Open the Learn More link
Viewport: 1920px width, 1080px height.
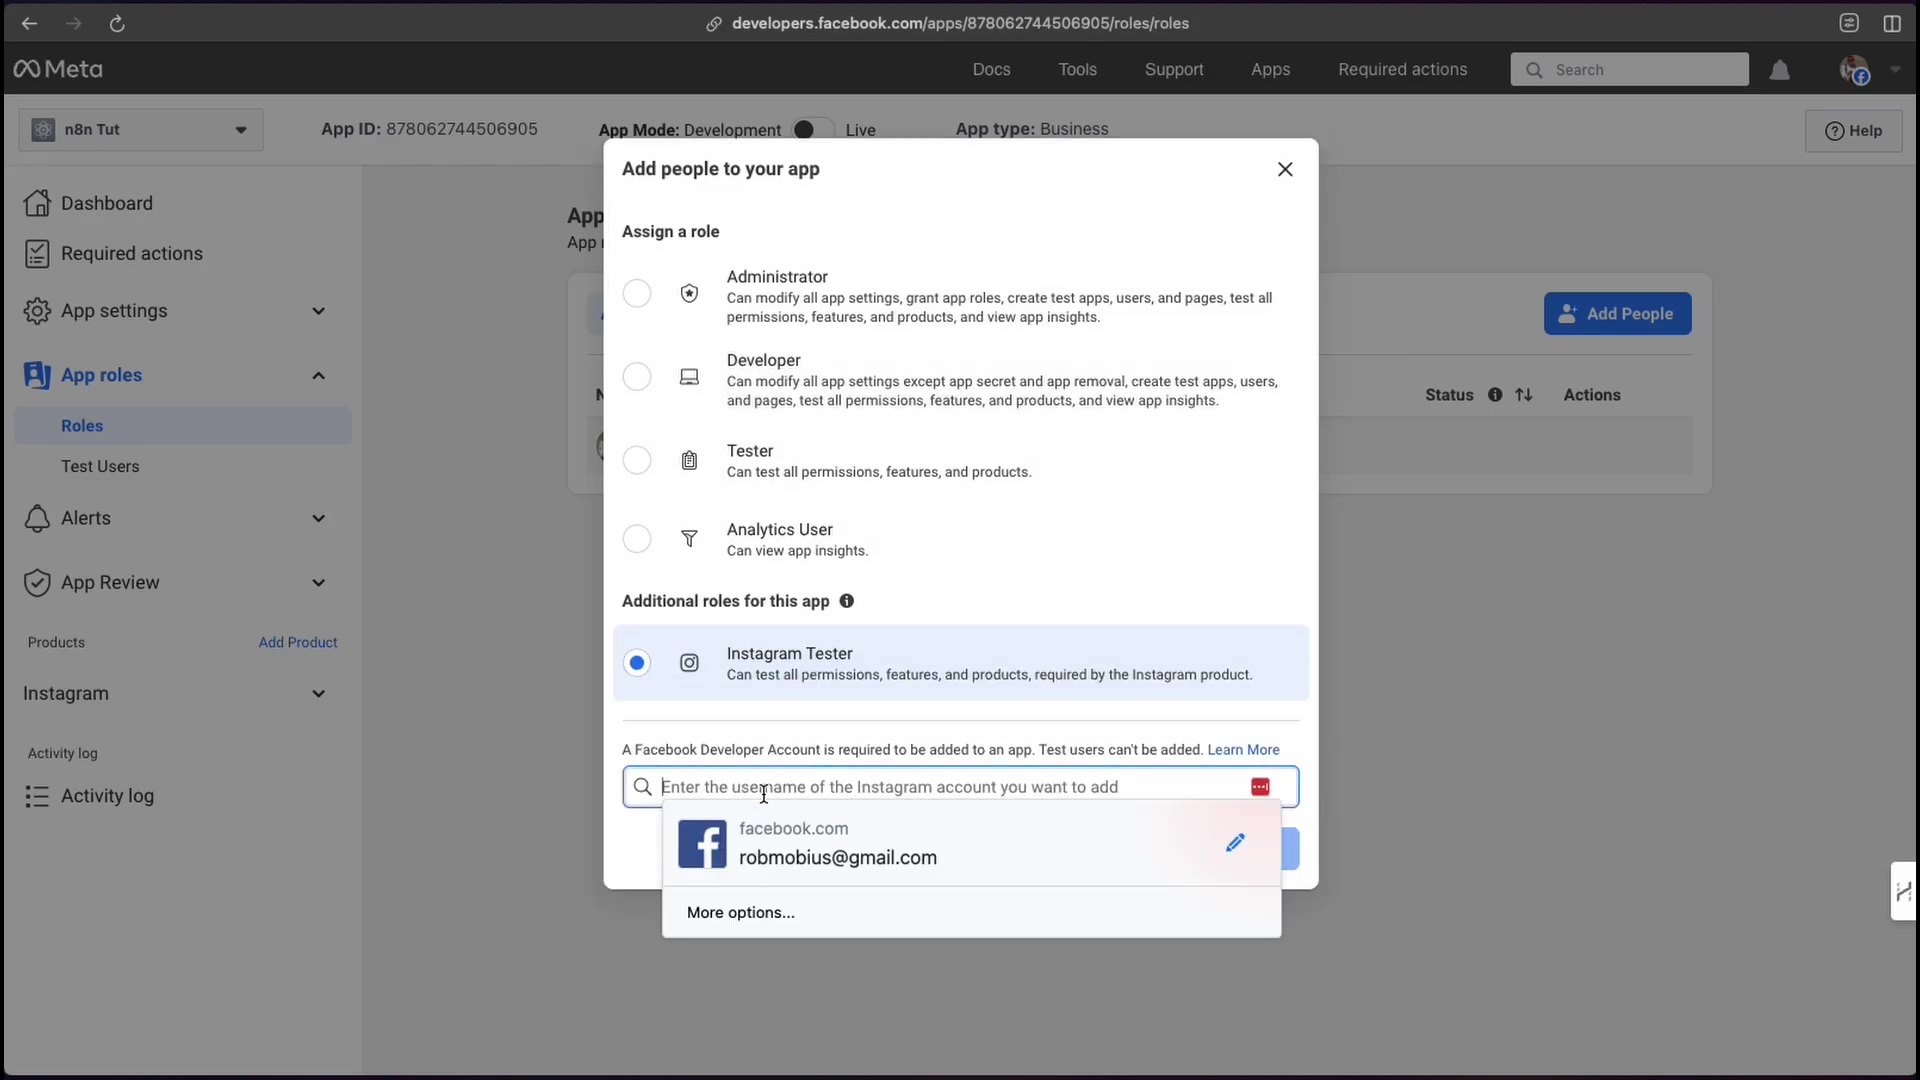pyautogui.click(x=1243, y=750)
